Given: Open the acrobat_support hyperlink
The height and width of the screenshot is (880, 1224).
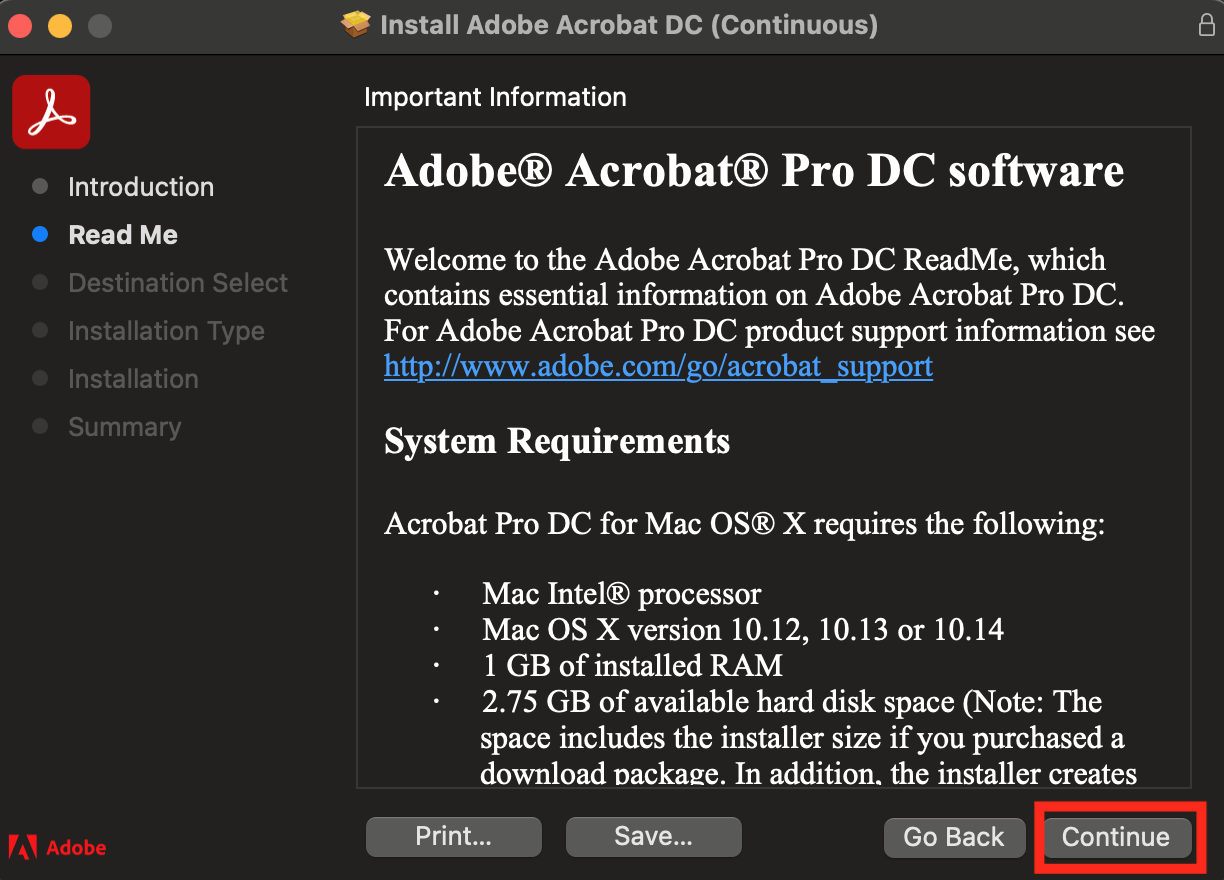Looking at the screenshot, I should coord(659,367).
